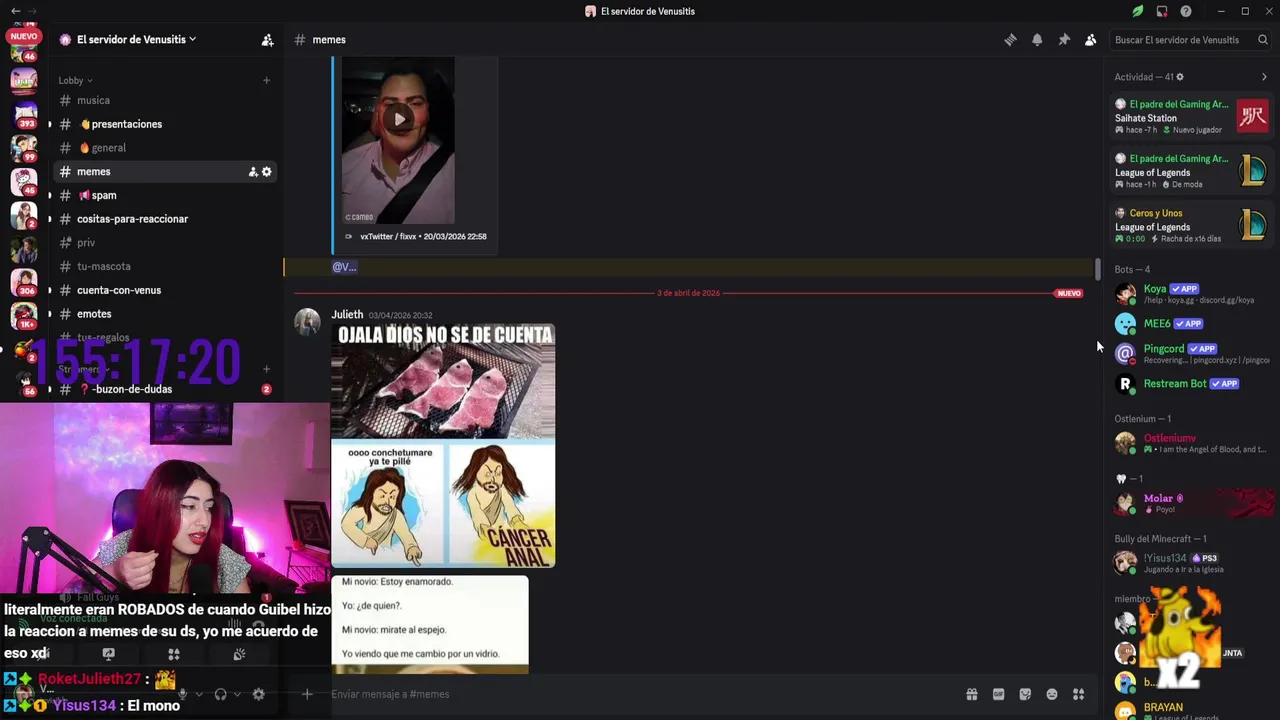
Task: Open Molar member profile
Action: [1191, 503]
